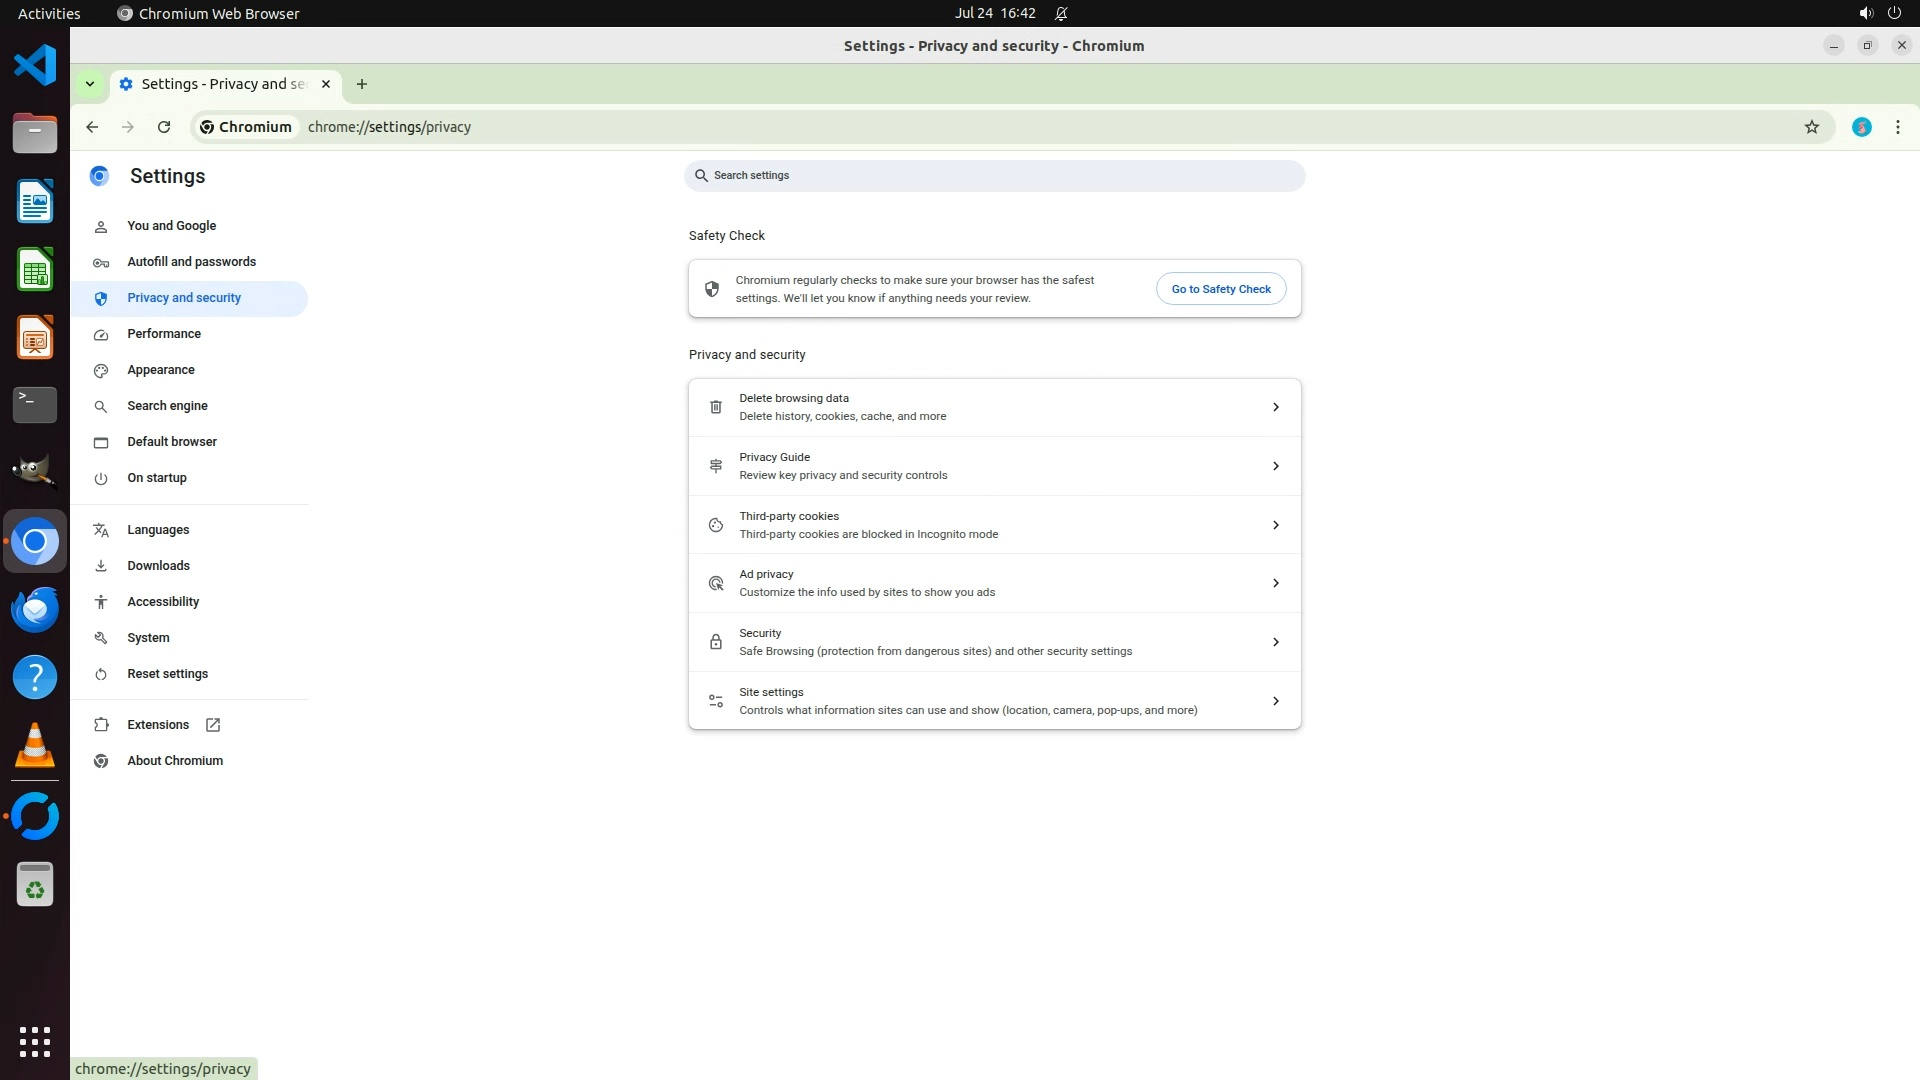Click the profile avatar icon
Viewport: 1920px width, 1080px height.
[1861, 127]
